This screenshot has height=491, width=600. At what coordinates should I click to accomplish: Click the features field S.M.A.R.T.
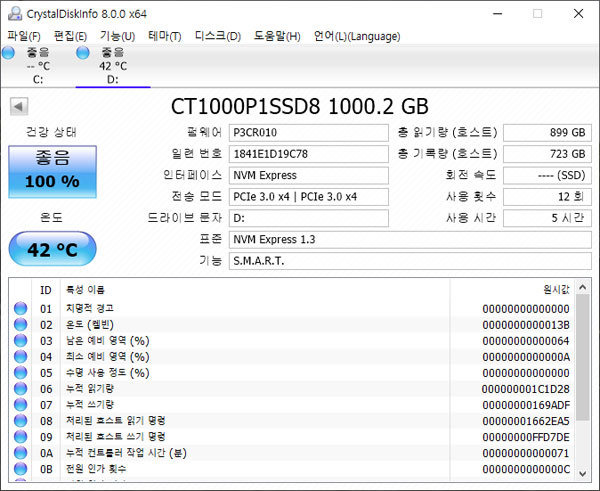[410, 261]
